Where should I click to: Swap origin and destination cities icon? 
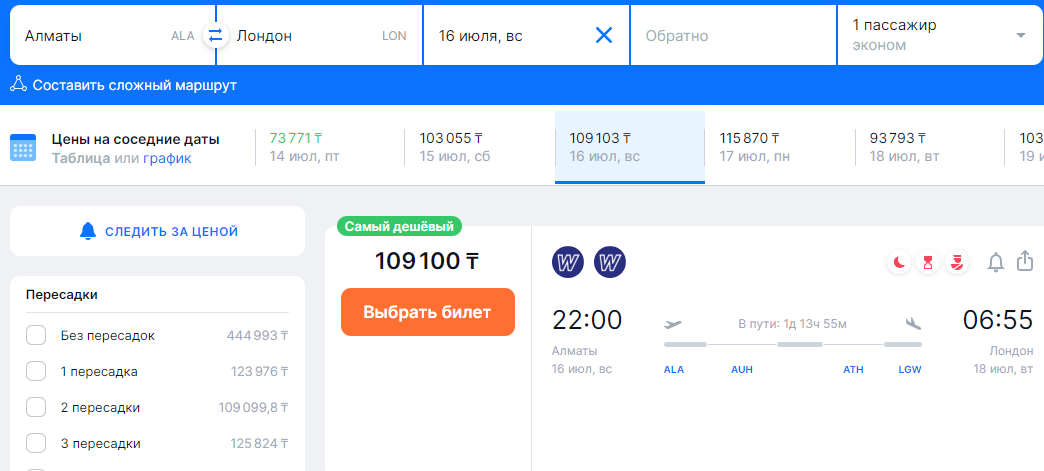pyautogui.click(x=214, y=36)
